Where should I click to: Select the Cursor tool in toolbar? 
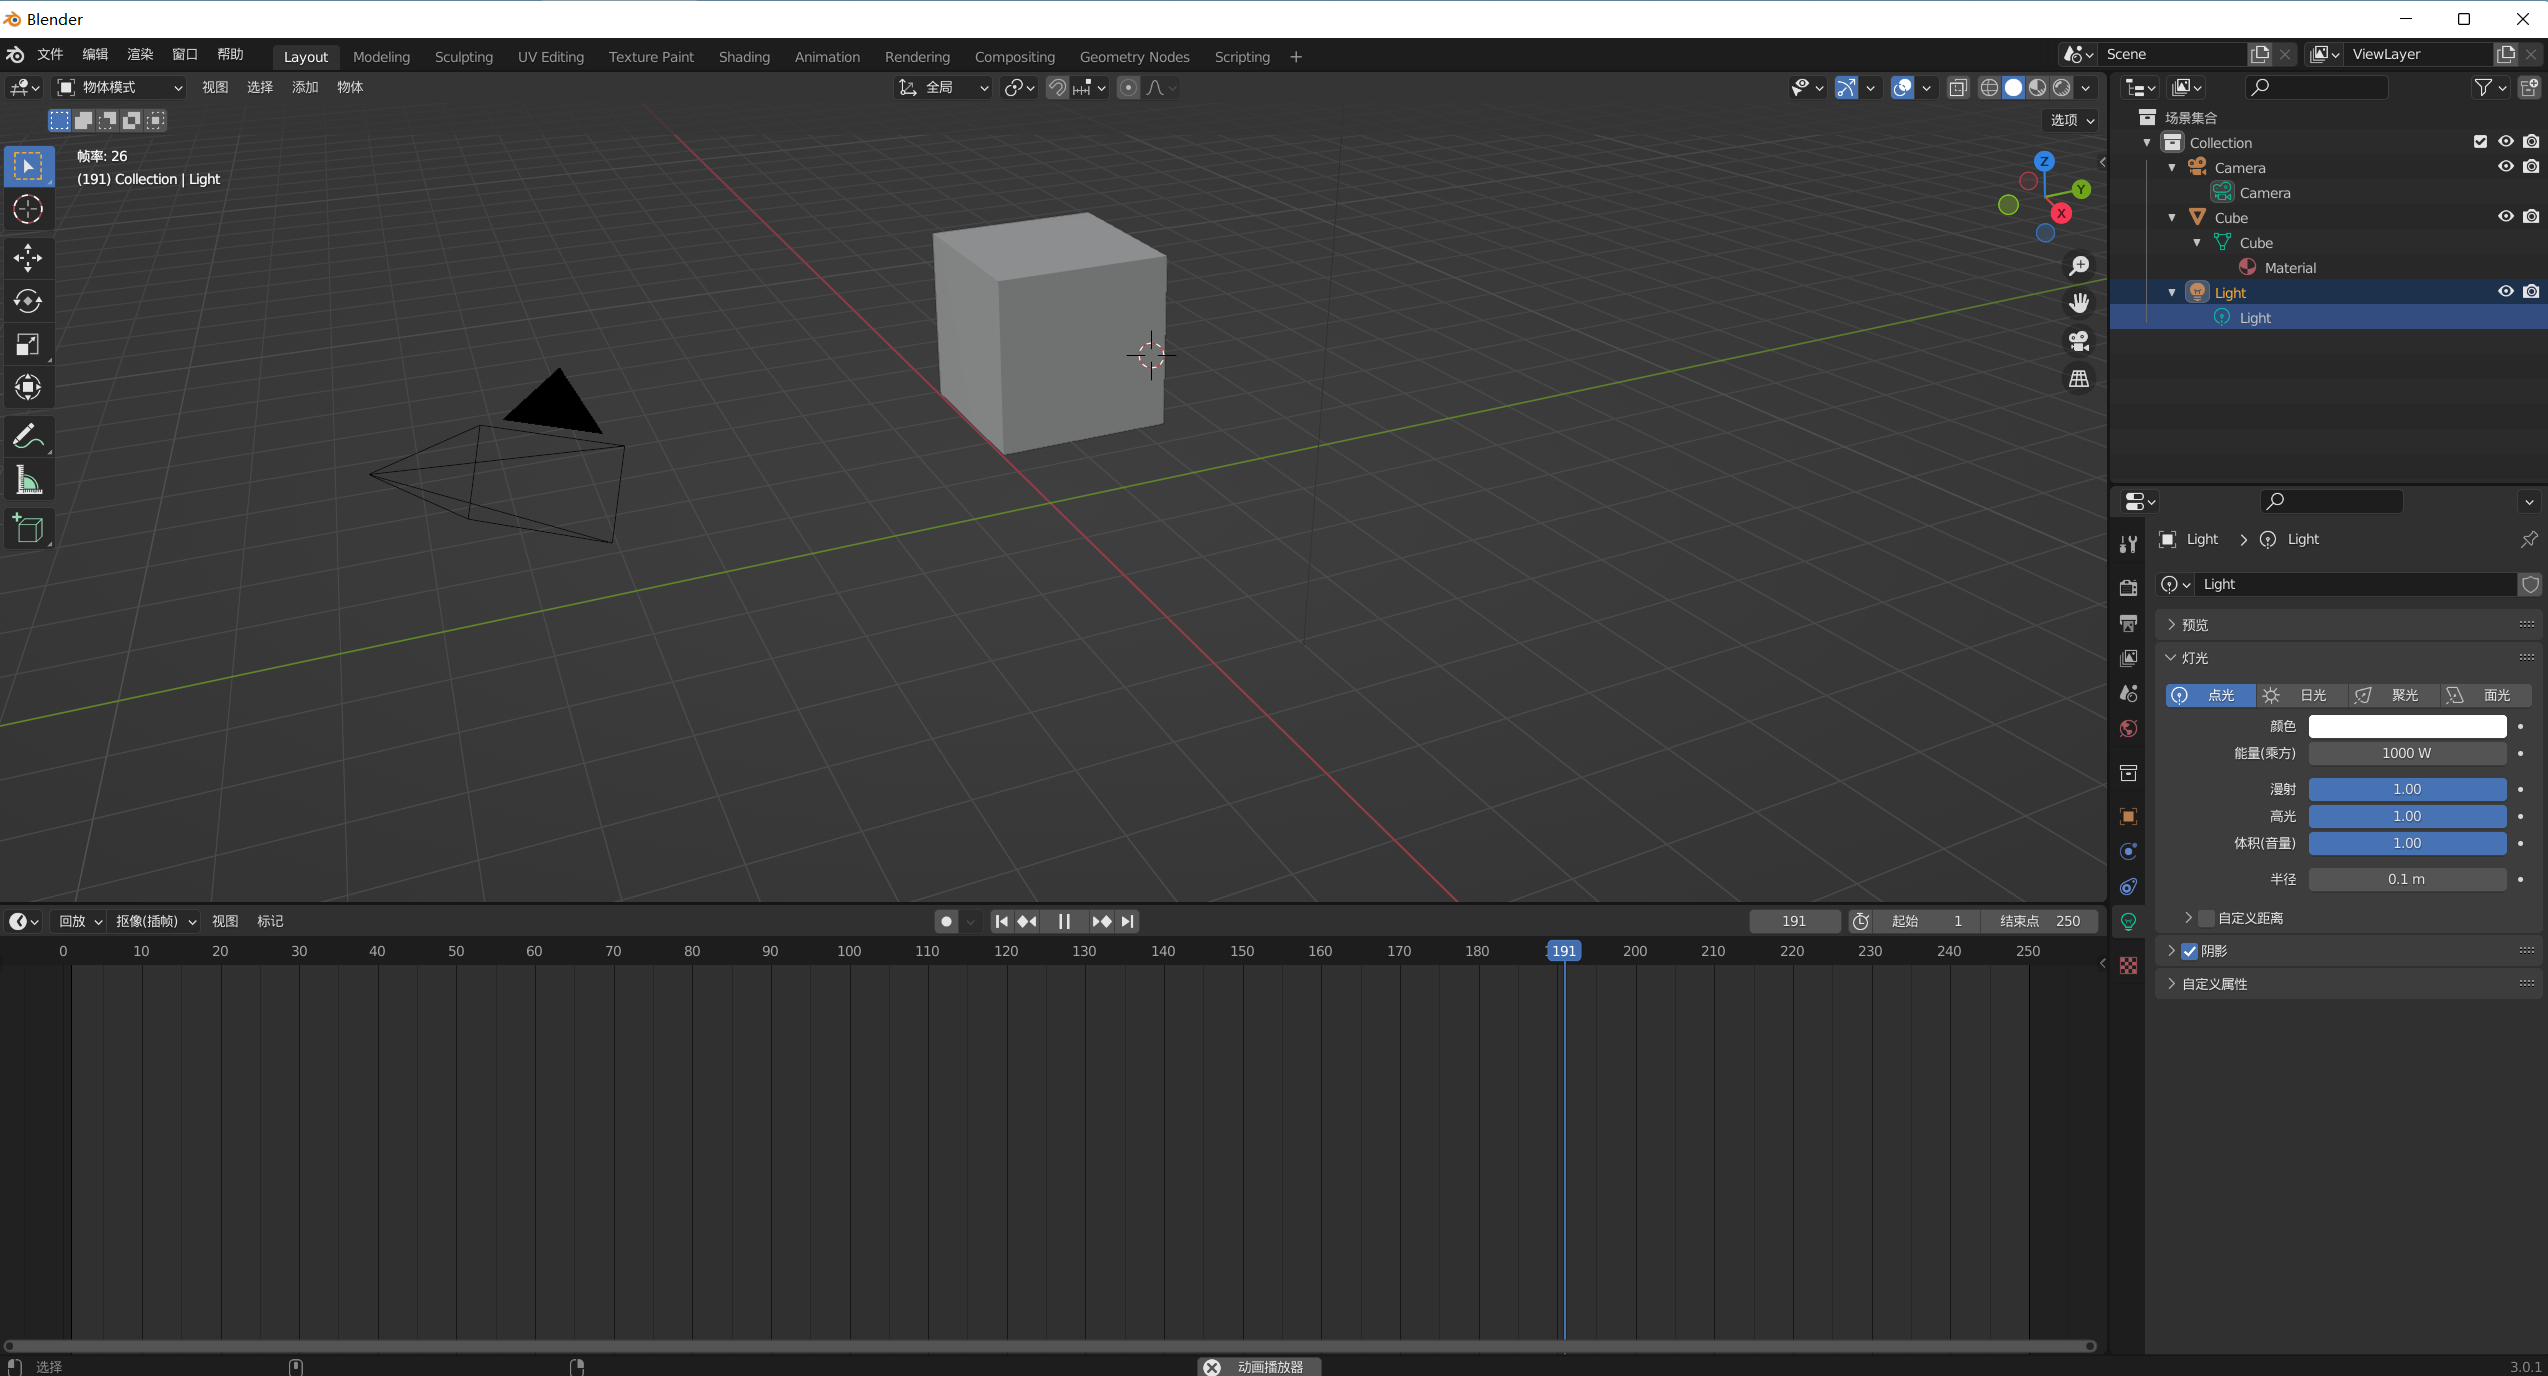(x=28, y=210)
